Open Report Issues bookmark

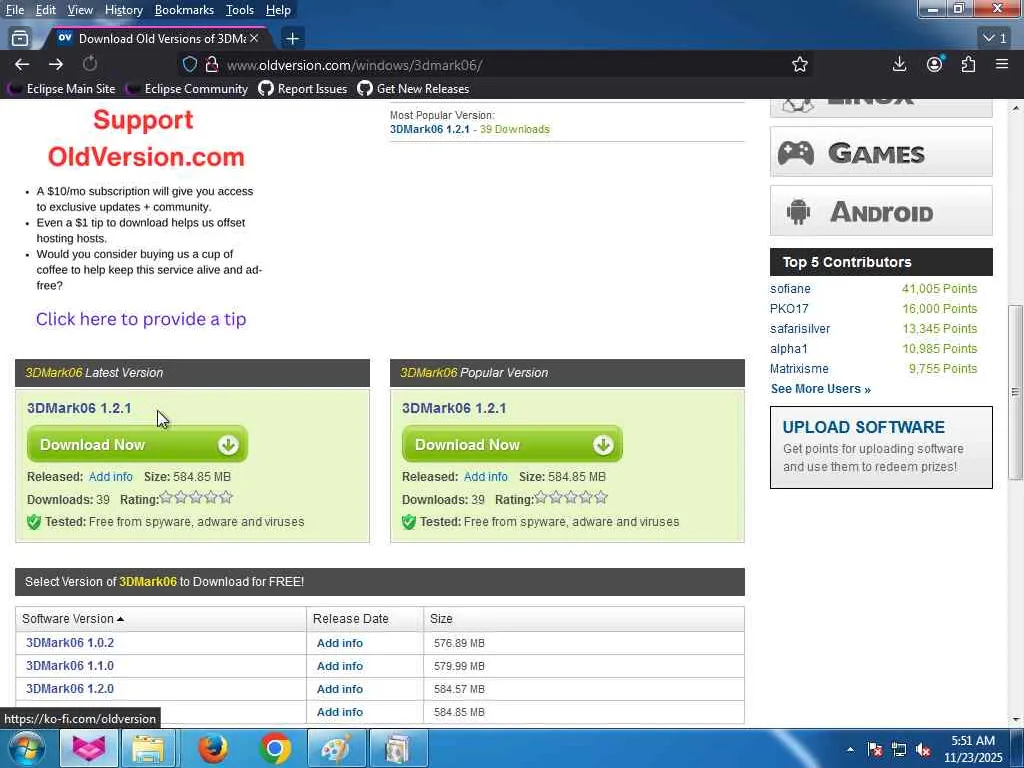[303, 88]
